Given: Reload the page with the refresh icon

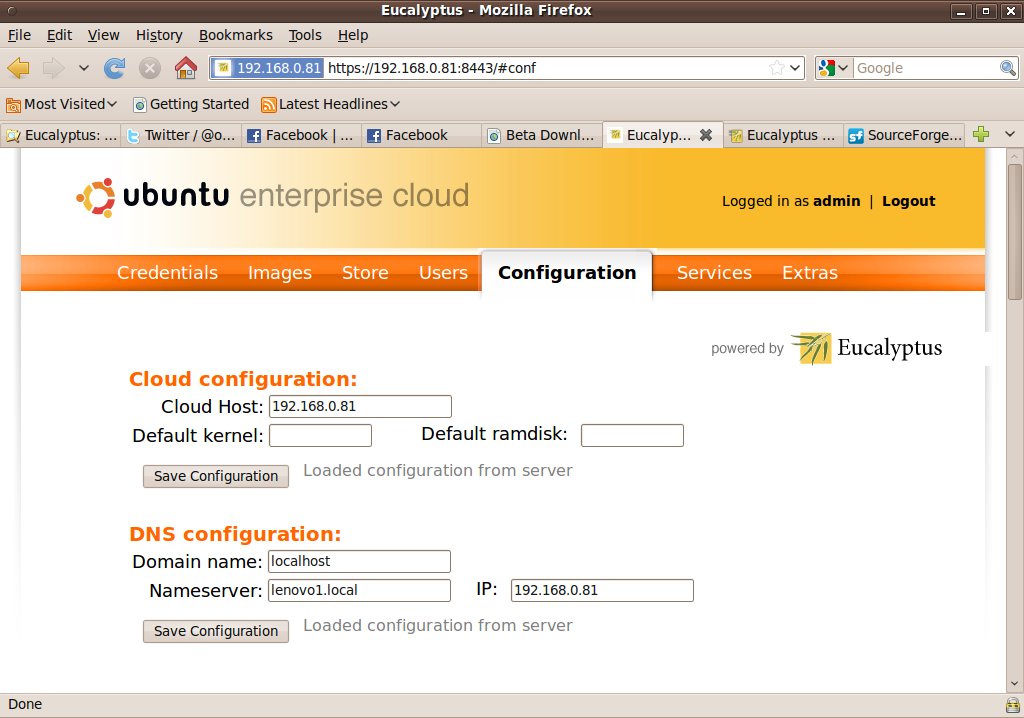Looking at the screenshot, I should tap(115, 68).
